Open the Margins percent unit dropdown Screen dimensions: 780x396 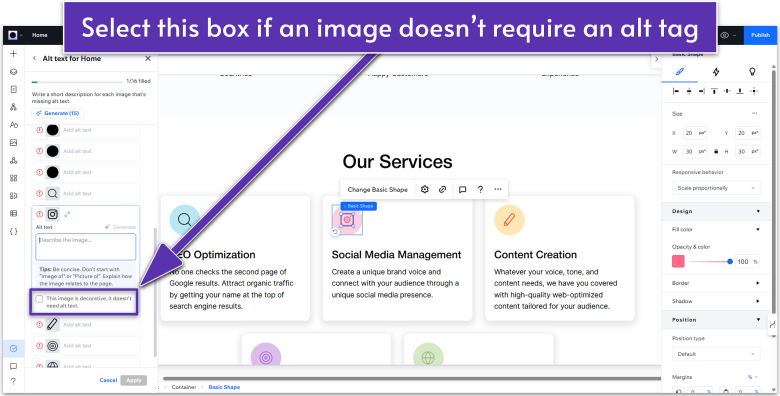click(753, 377)
